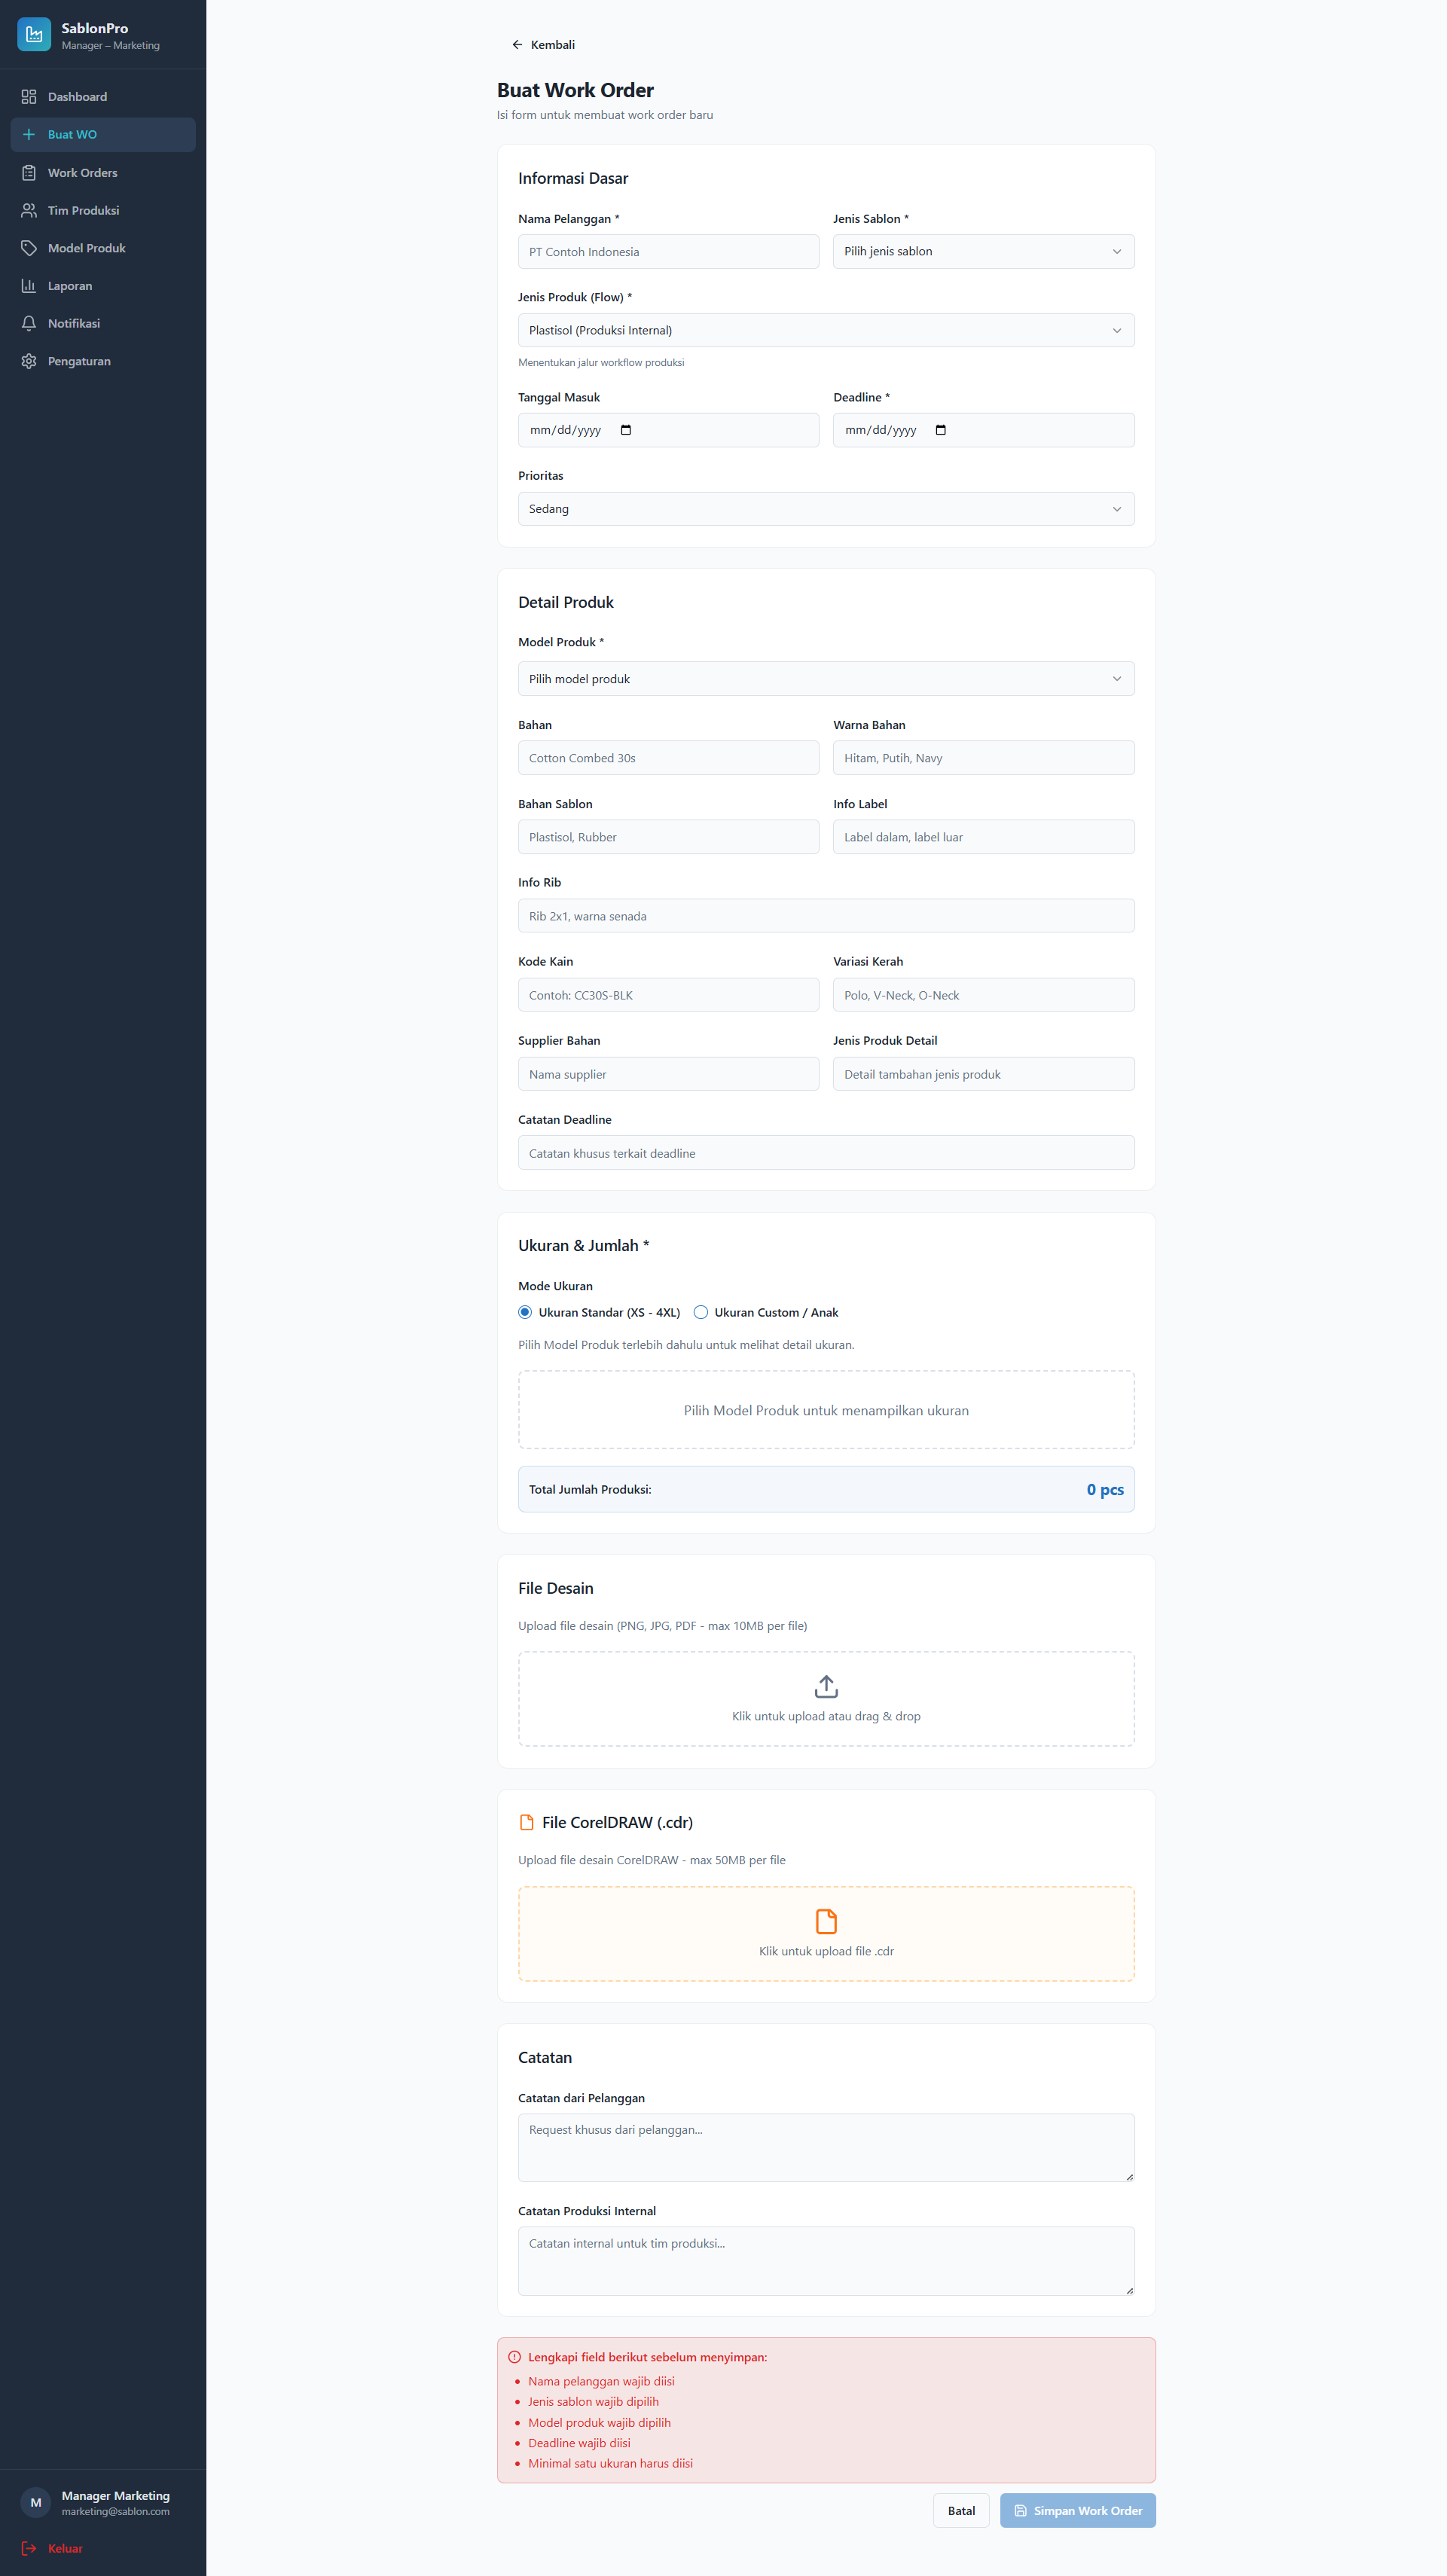The image size is (1447, 2576).
Task: Select Ukuran Standar (XS - 4XL) radio
Action: coord(525,1312)
